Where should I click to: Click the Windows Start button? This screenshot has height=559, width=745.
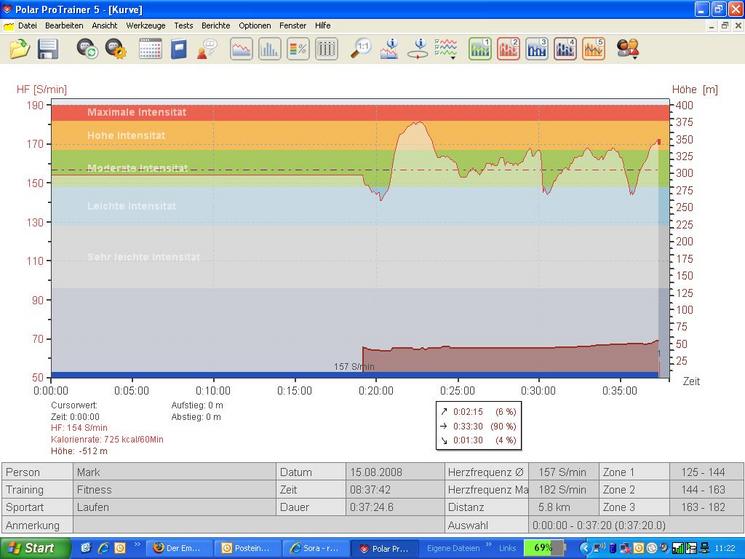[x=33, y=548]
